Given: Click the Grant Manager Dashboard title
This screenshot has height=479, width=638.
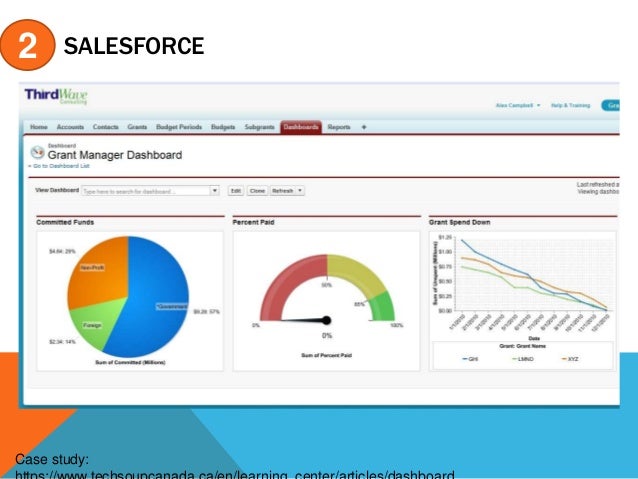Looking at the screenshot, I should point(115,155).
